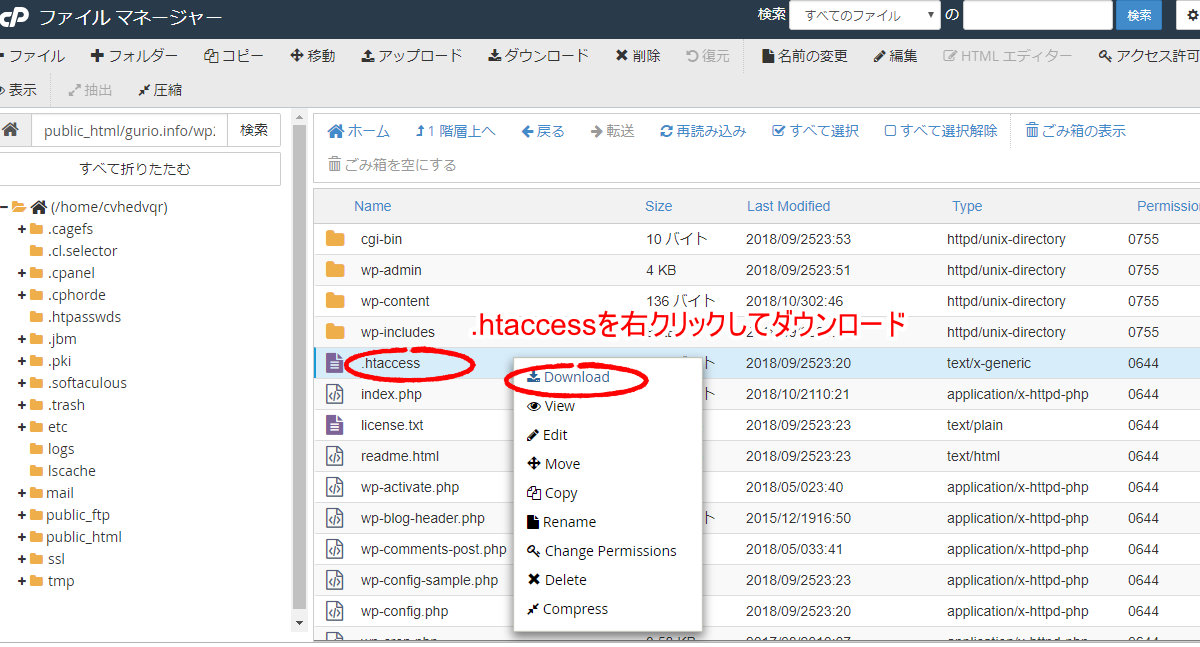Expand the .cpanel tree folder
The width and height of the screenshot is (1200, 647).
[22, 273]
